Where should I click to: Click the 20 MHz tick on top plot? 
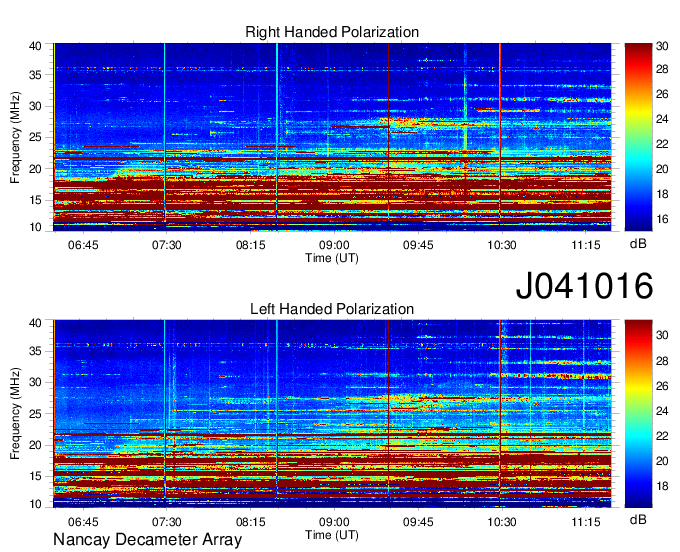pos(35,170)
